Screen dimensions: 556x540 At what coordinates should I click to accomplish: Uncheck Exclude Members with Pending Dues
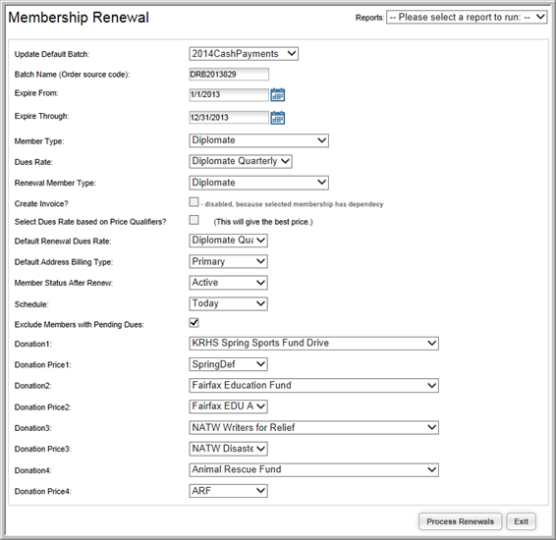(194, 322)
